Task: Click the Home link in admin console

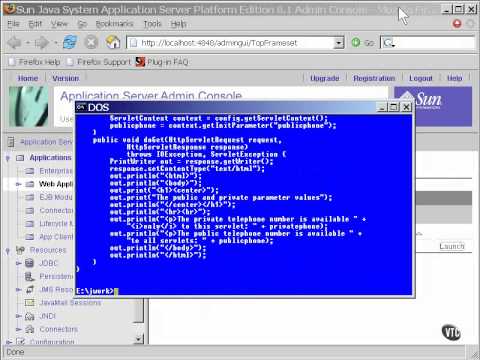Action: pyautogui.click(x=28, y=78)
